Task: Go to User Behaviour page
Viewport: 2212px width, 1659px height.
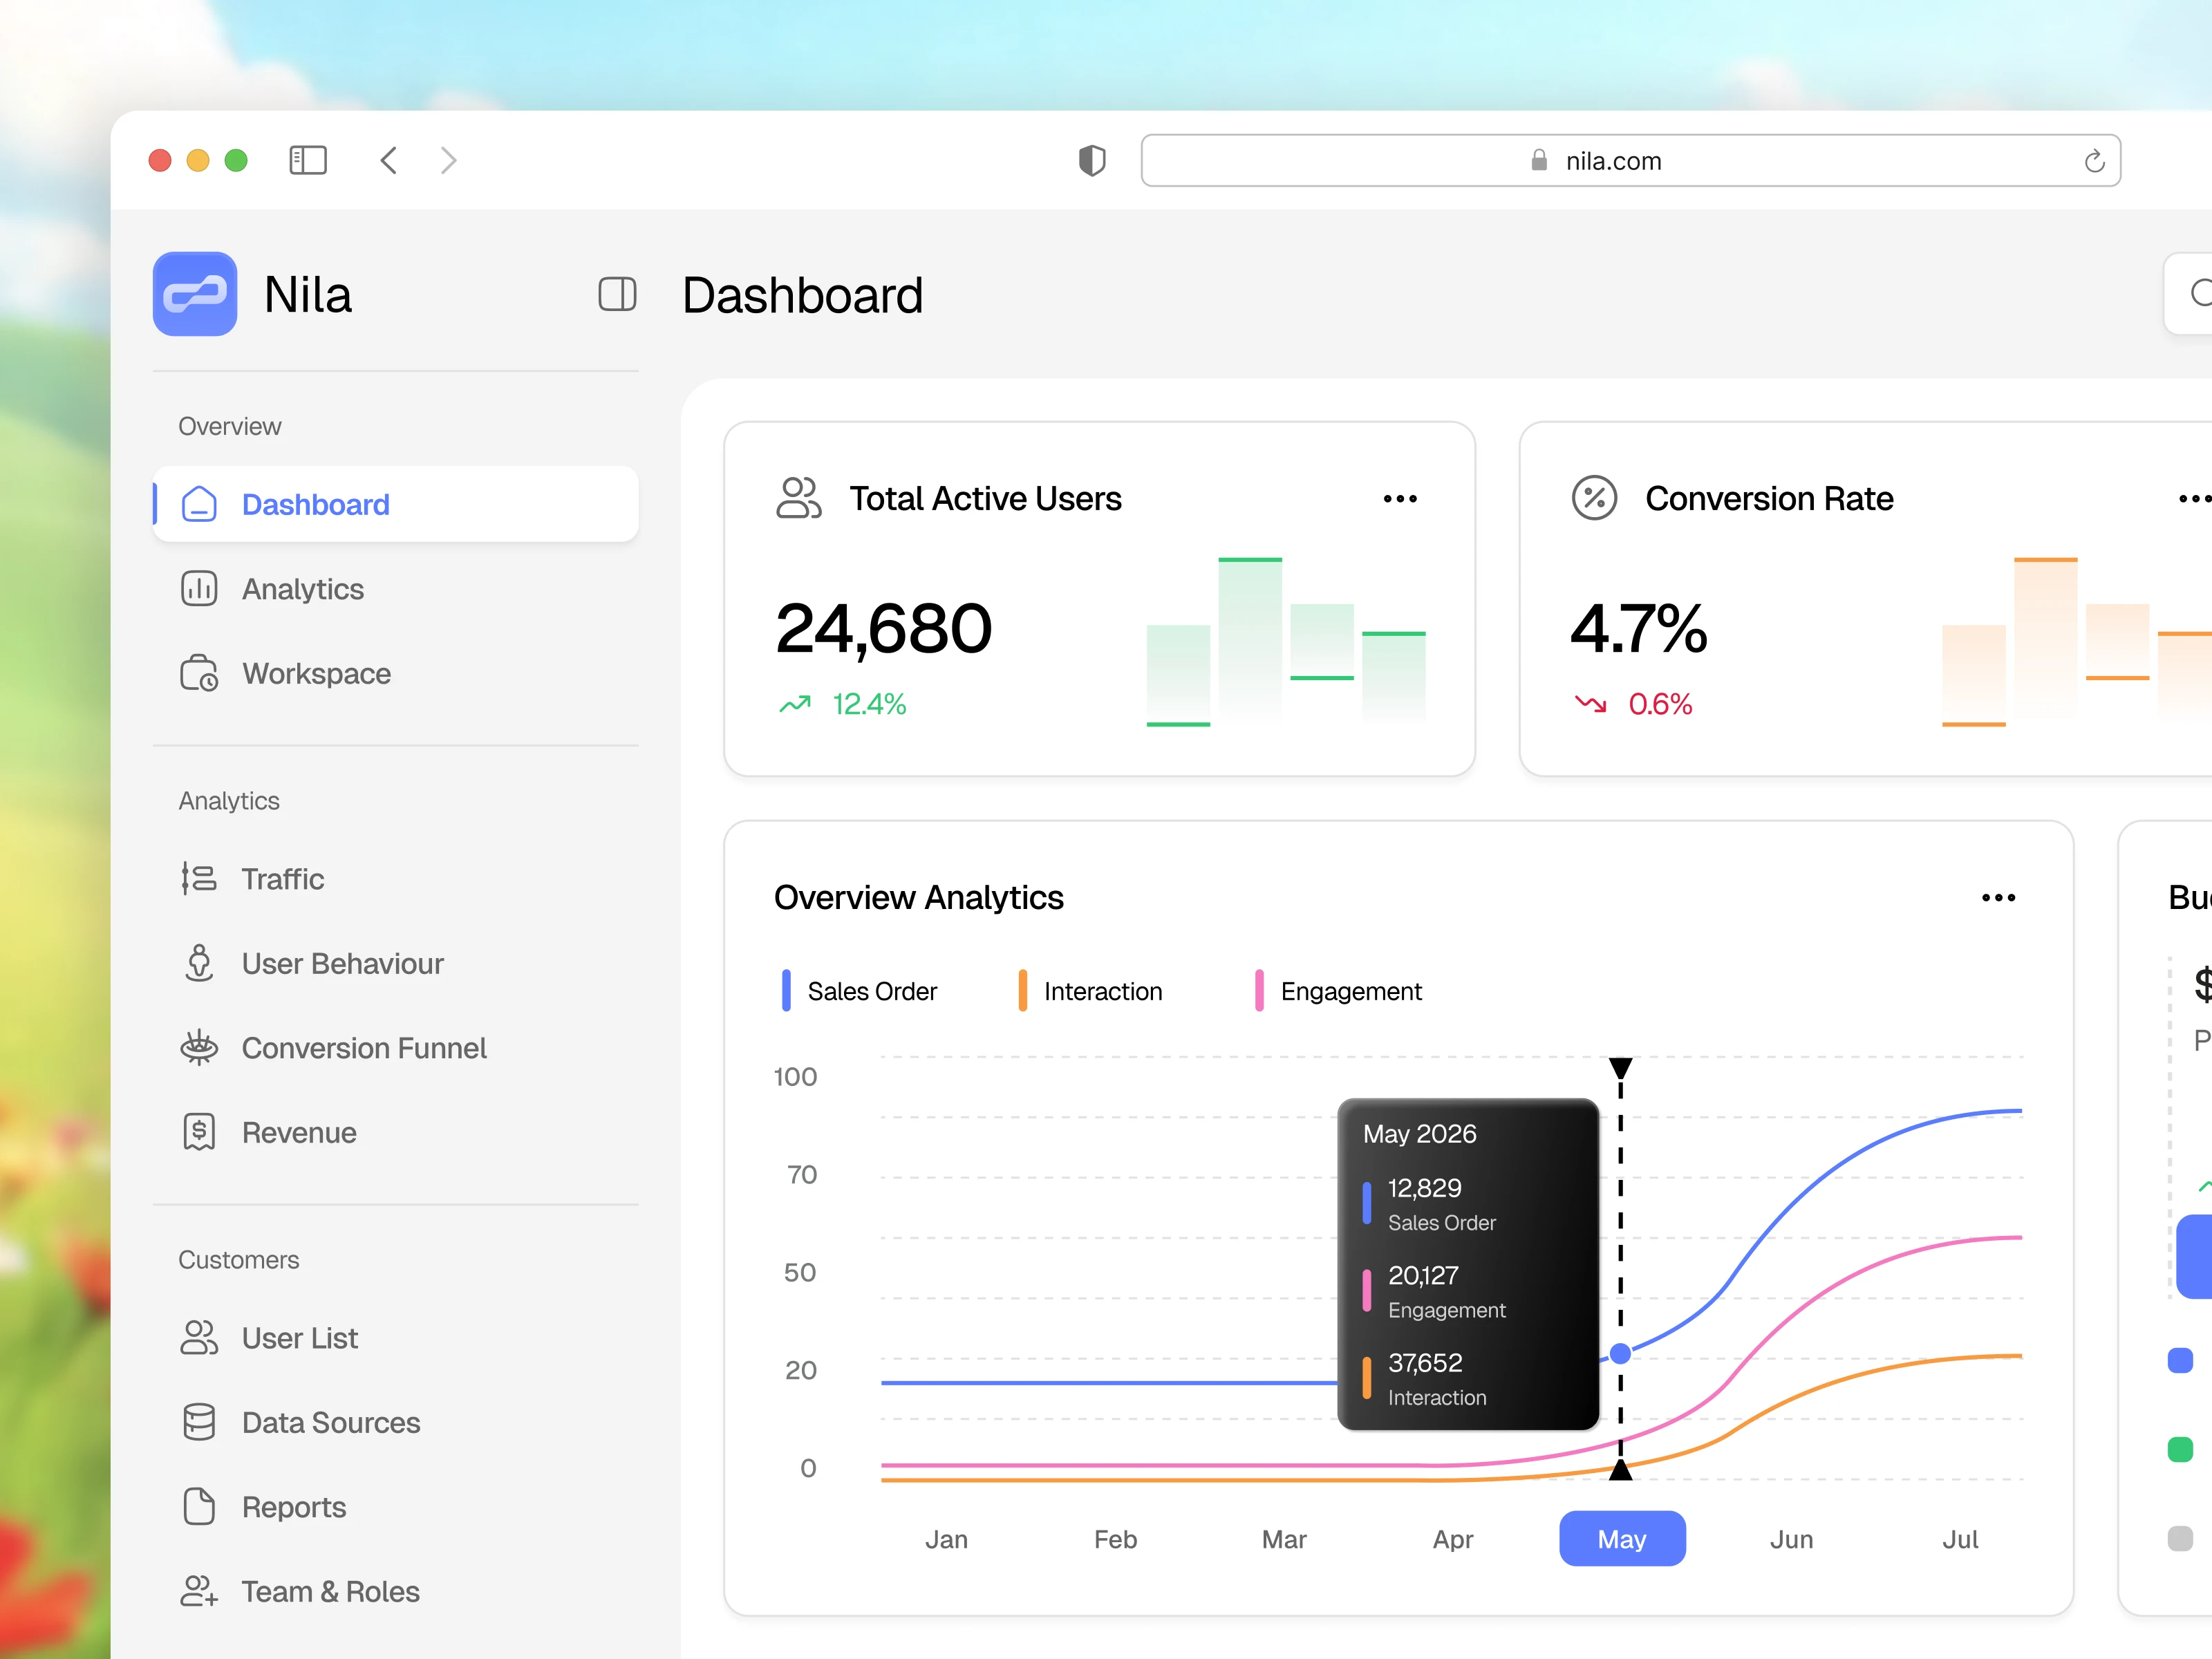Action: click(342, 963)
